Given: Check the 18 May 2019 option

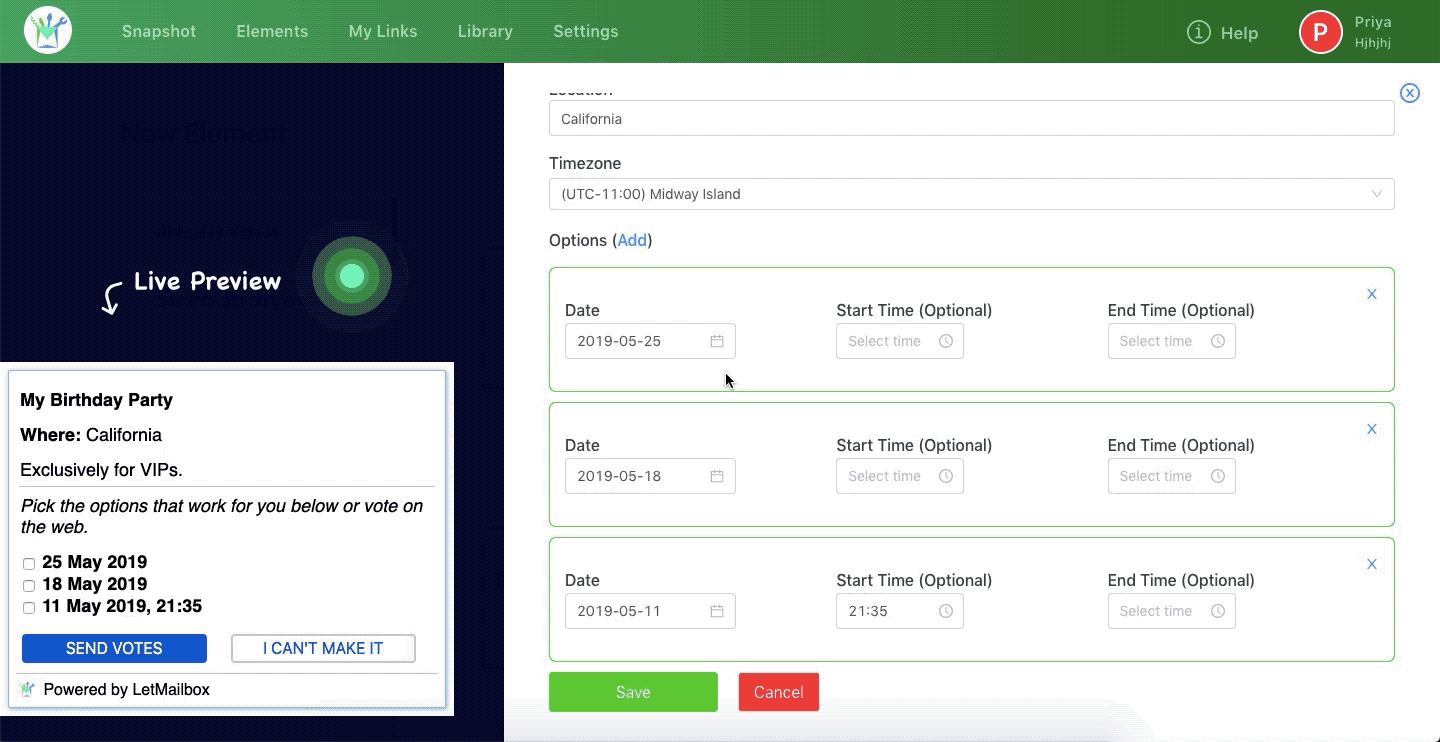Looking at the screenshot, I should 29,586.
